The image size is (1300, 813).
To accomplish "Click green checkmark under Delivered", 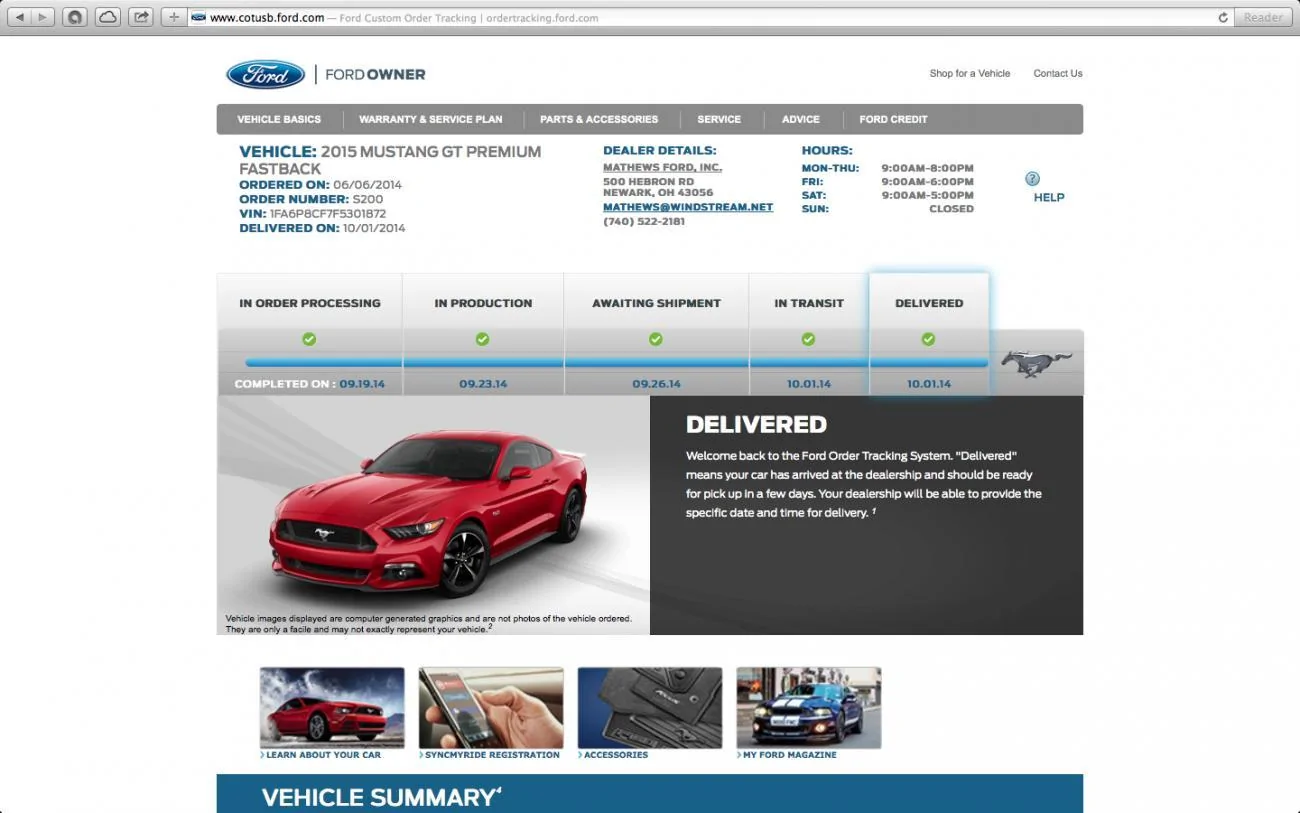I will tap(928, 339).
